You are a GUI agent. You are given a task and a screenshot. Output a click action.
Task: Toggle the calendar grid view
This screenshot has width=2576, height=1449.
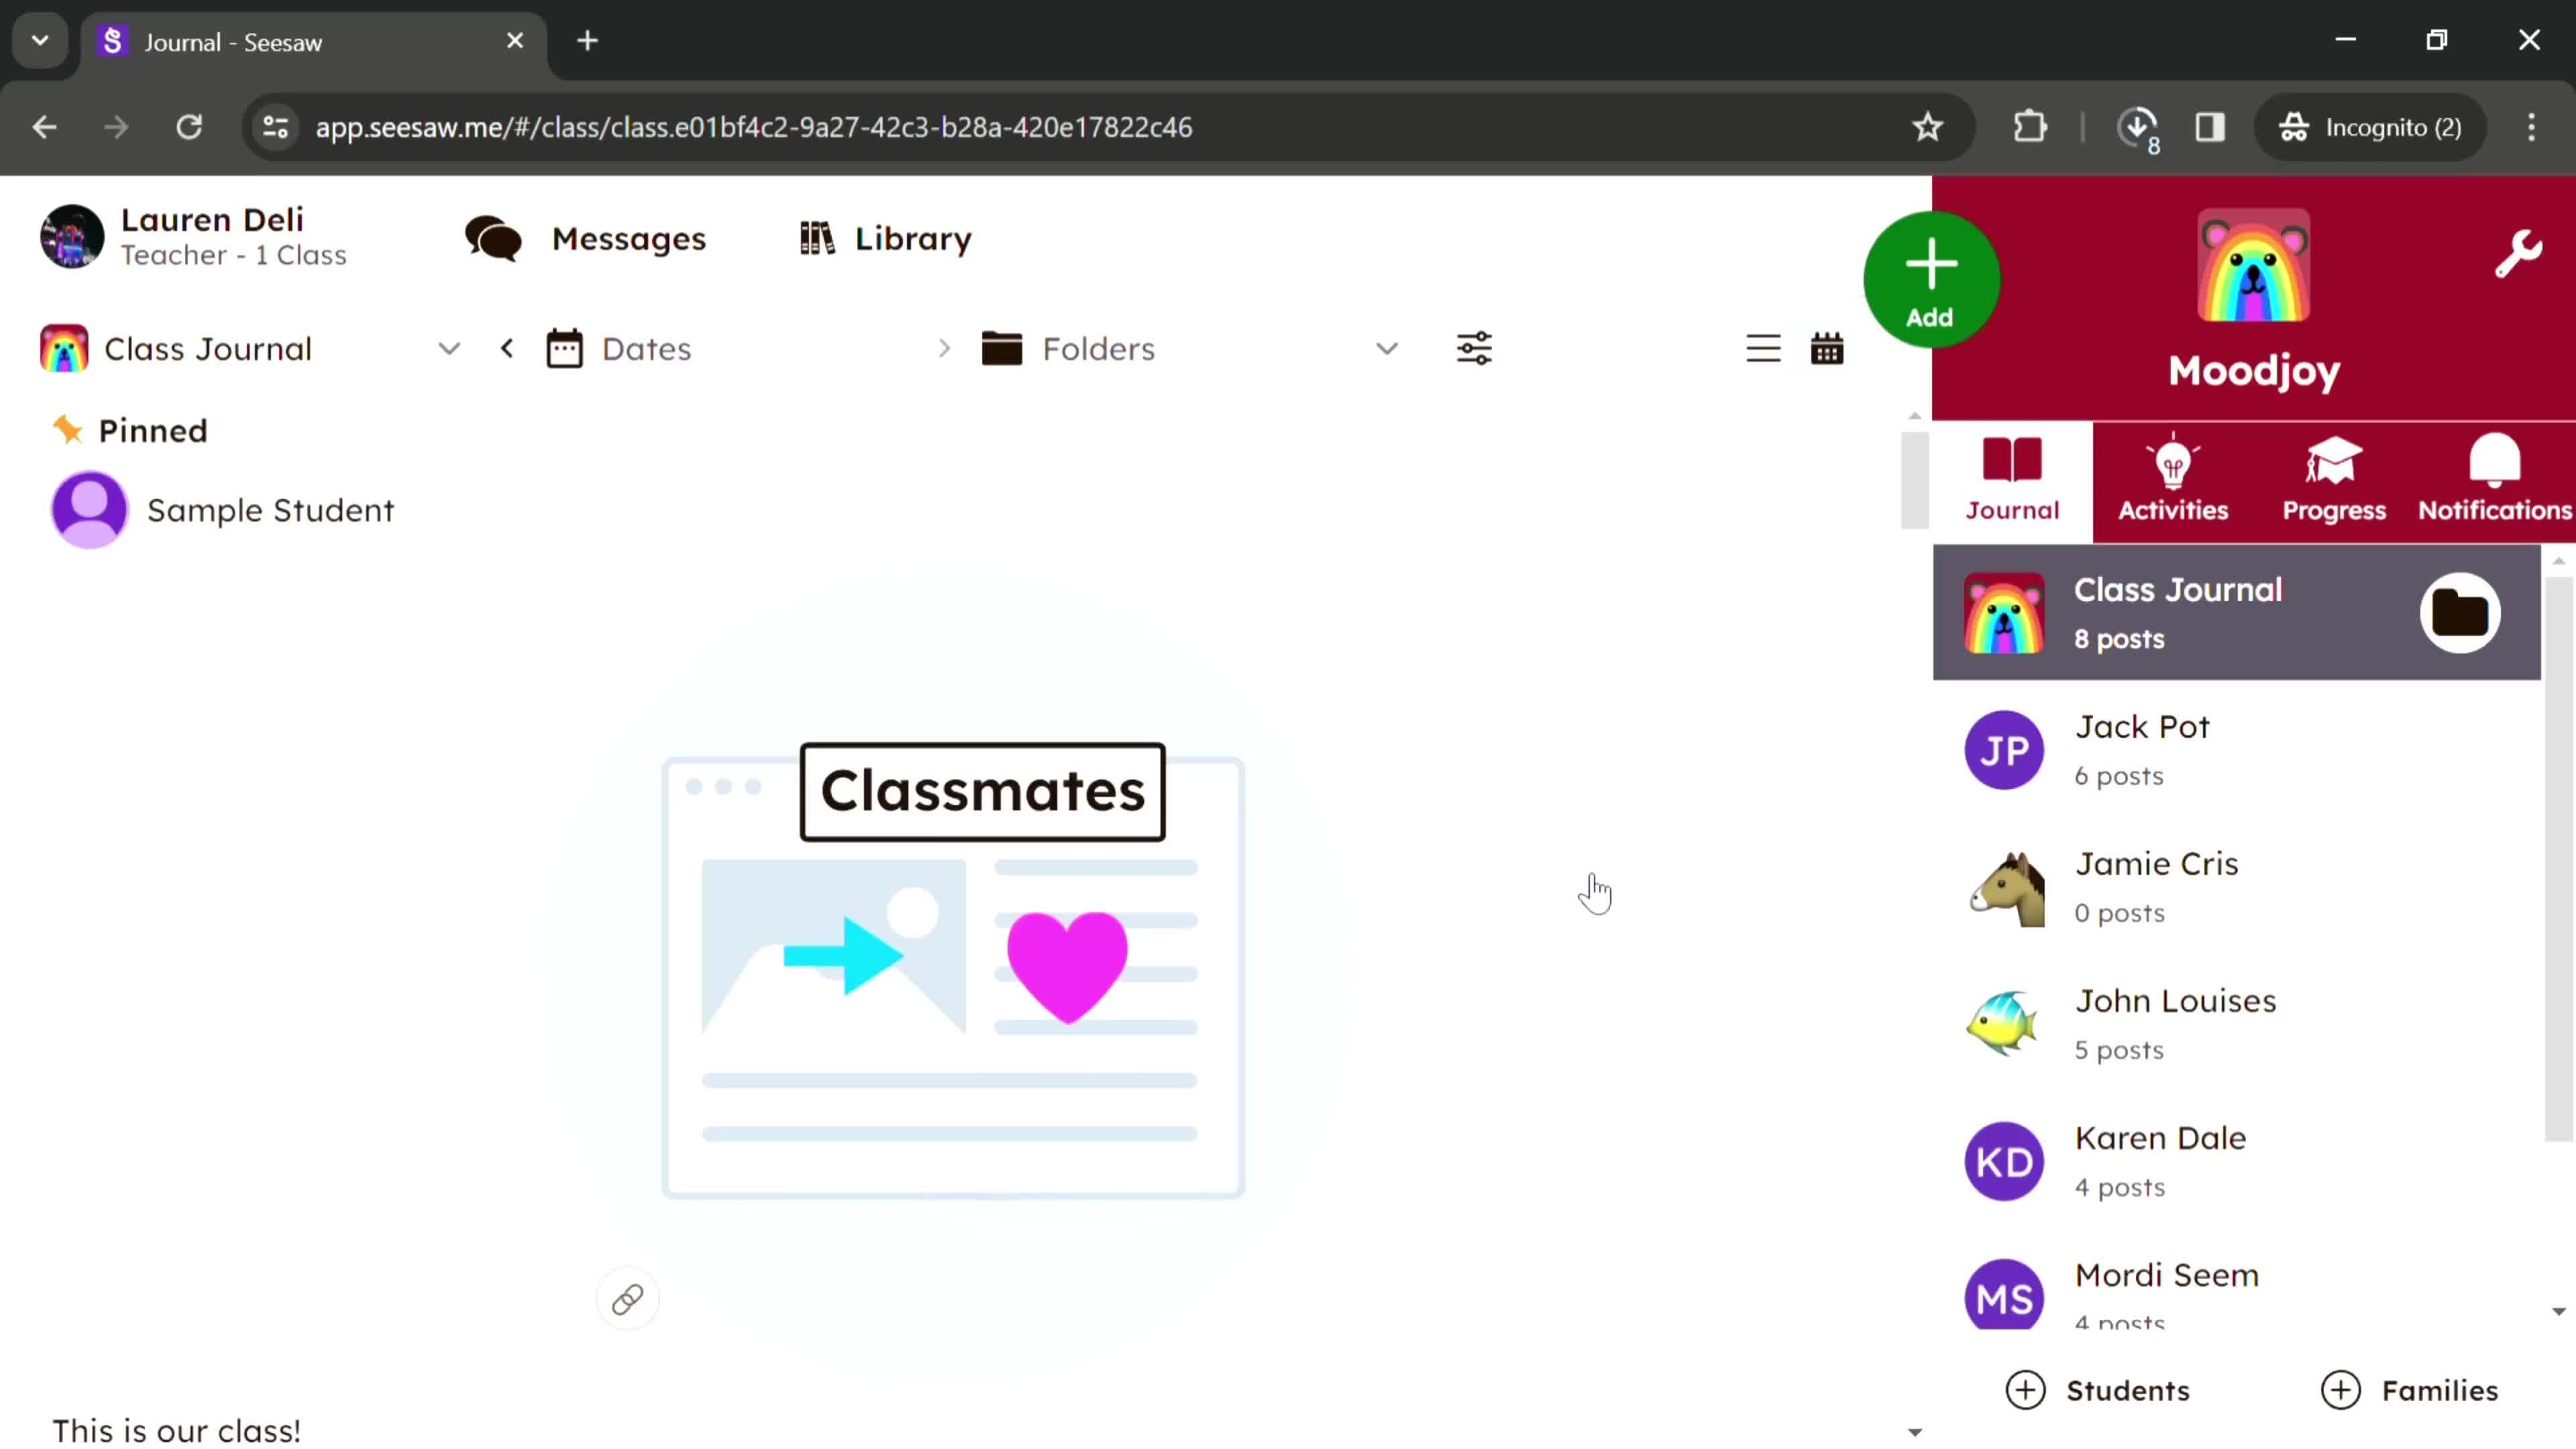(x=1826, y=349)
